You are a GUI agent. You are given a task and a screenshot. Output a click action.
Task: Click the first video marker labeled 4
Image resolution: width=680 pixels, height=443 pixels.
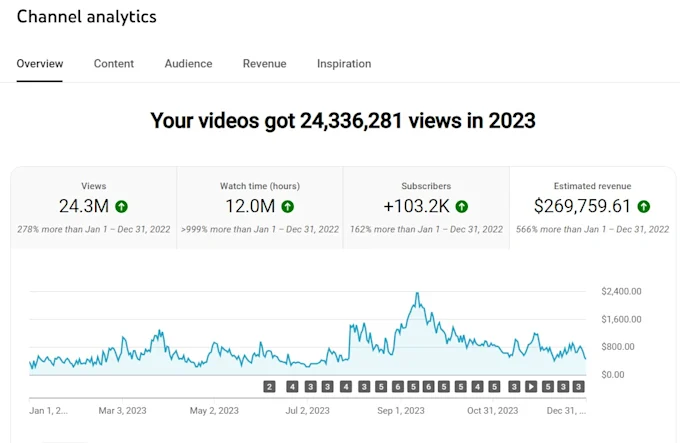292,386
